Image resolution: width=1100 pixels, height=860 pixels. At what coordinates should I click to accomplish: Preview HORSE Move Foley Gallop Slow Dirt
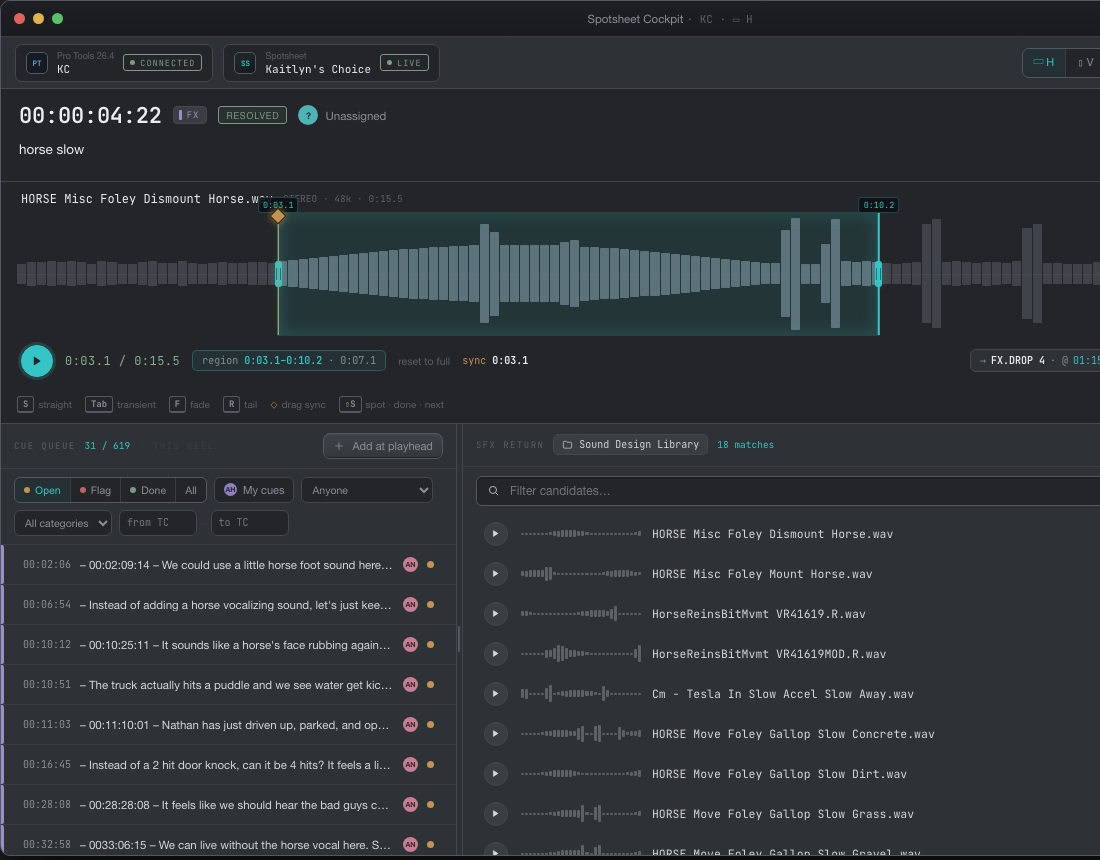(495, 774)
